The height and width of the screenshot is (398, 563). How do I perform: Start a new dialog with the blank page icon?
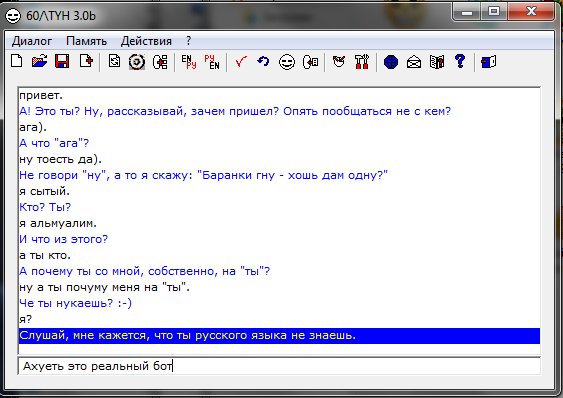(17, 61)
